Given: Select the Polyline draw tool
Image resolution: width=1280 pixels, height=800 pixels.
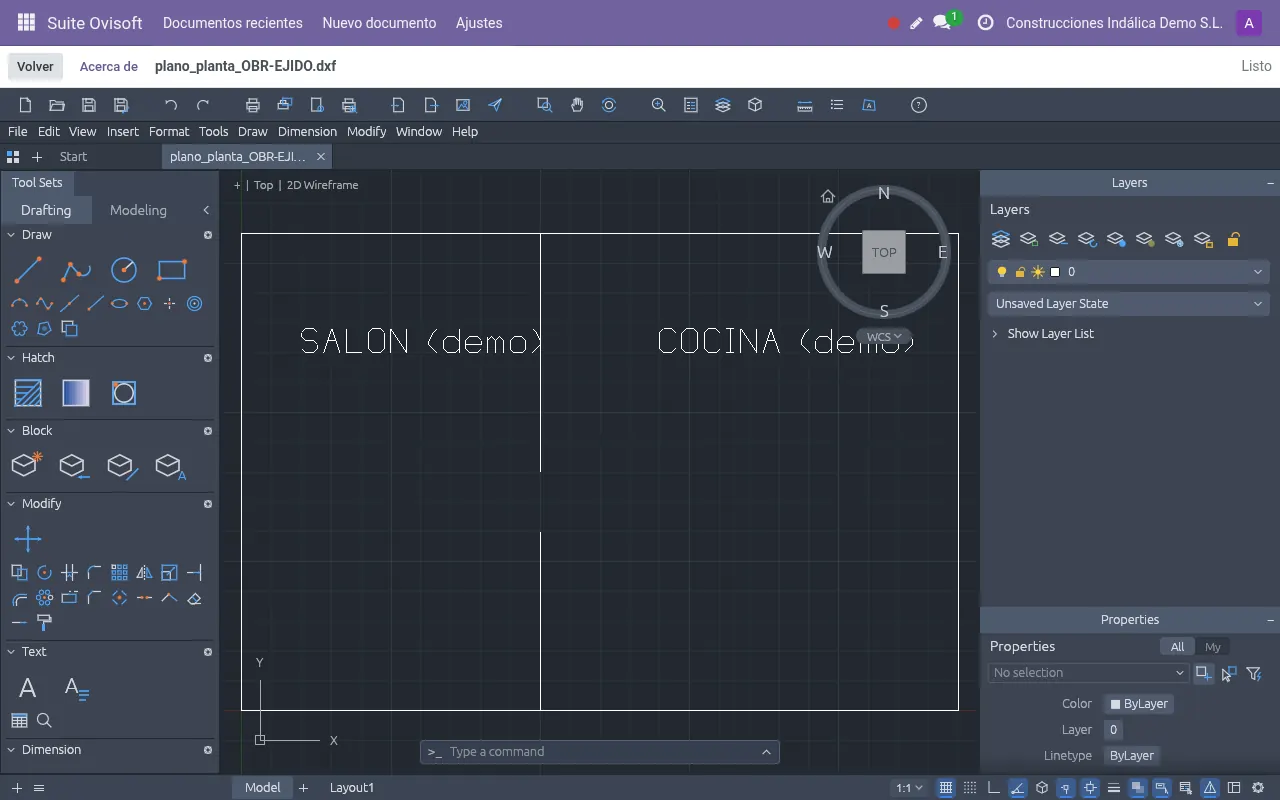Looking at the screenshot, I should (76, 270).
